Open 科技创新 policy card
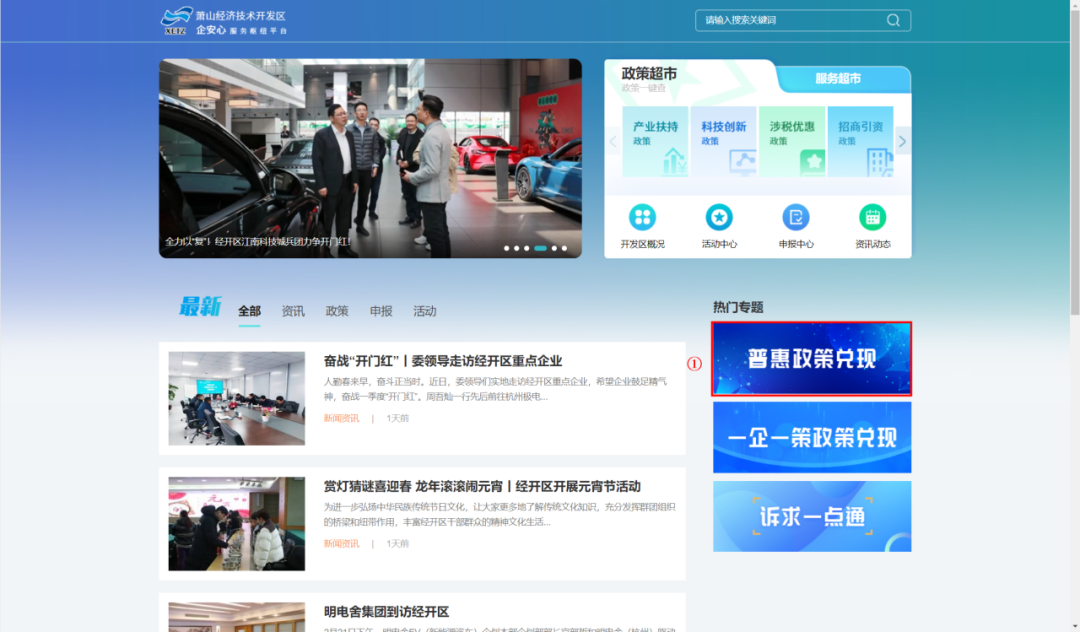Image resolution: width=1080 pixels, height=632 pixels. pos(723,142)
